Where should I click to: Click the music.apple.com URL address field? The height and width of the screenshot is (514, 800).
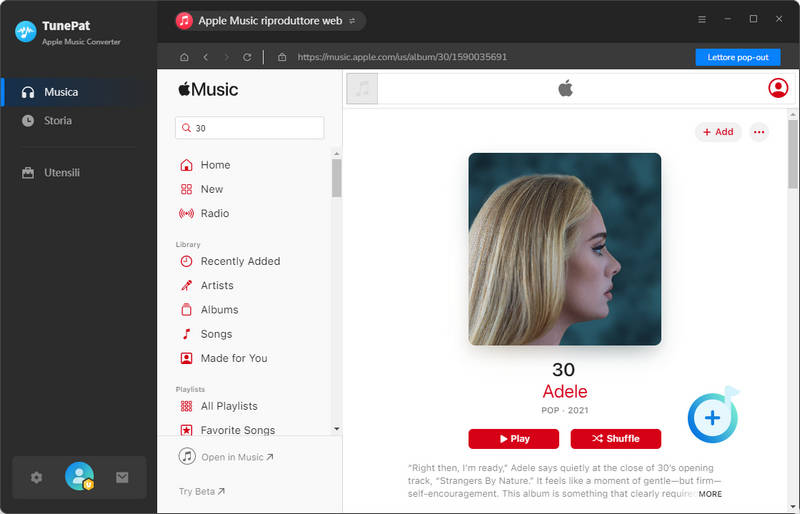pos(402,57)
